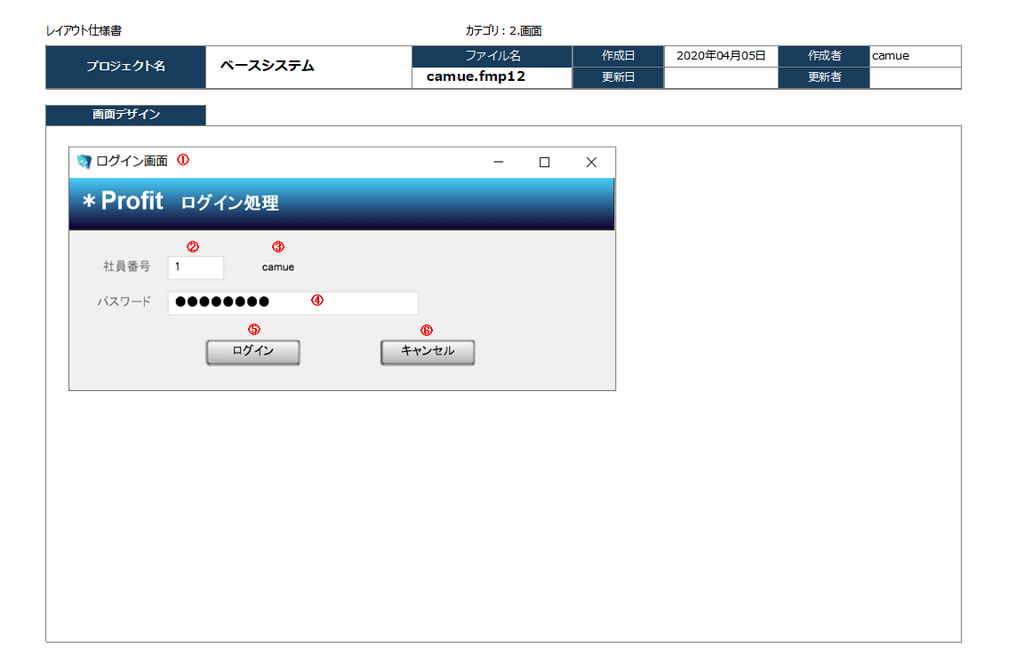Select the creation date 2020年04月05日 cell
Image resolution: width=1024 pixels, height=648 pixels.
click(720, 56)
